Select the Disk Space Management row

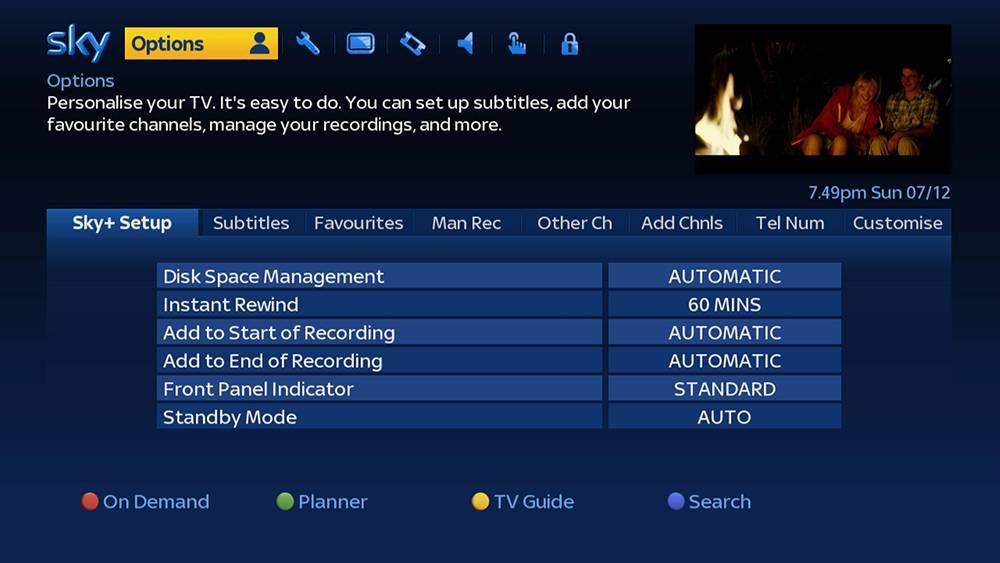[x=379, y=276]
